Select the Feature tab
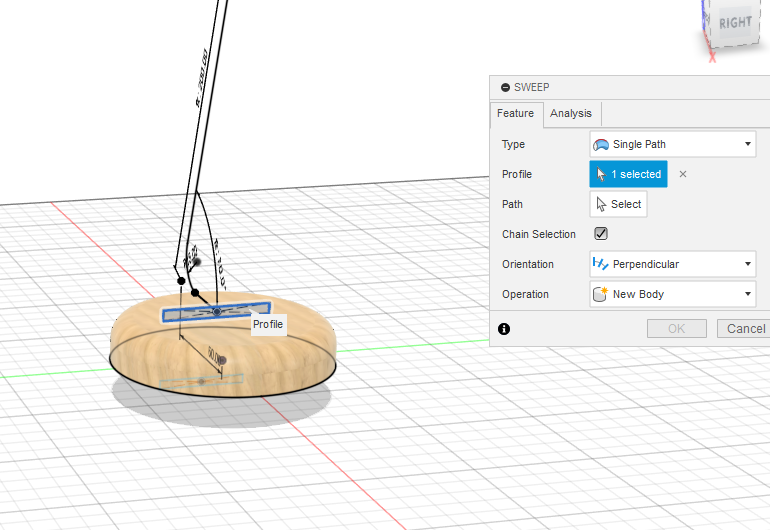The image size is (770, 530). [516, 114]
